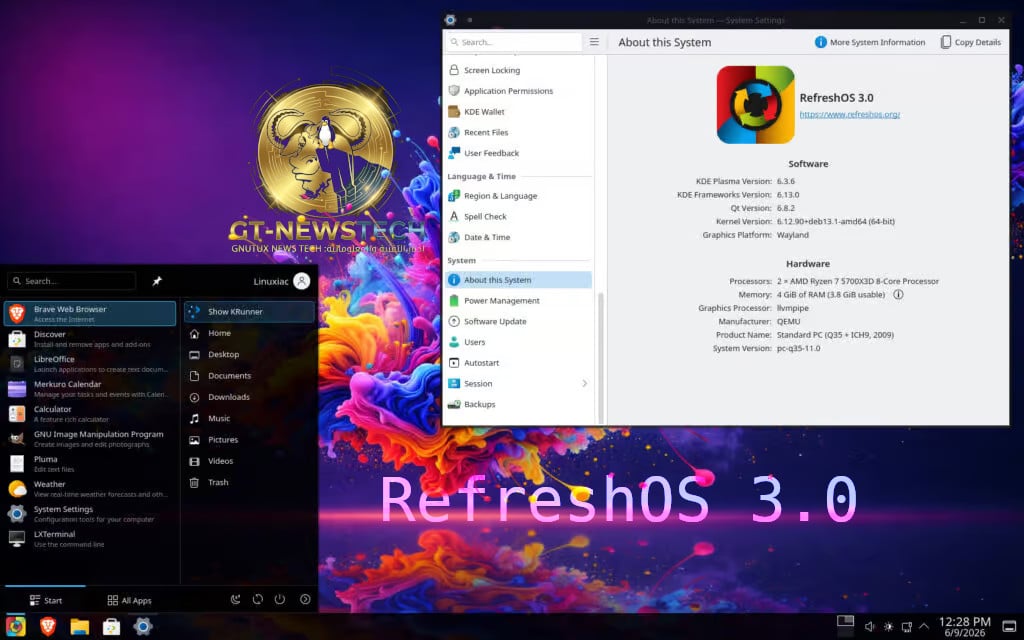This screenshot has height=640, width=1024.
Task: Click the memory info icon
Action: (898, 295)
